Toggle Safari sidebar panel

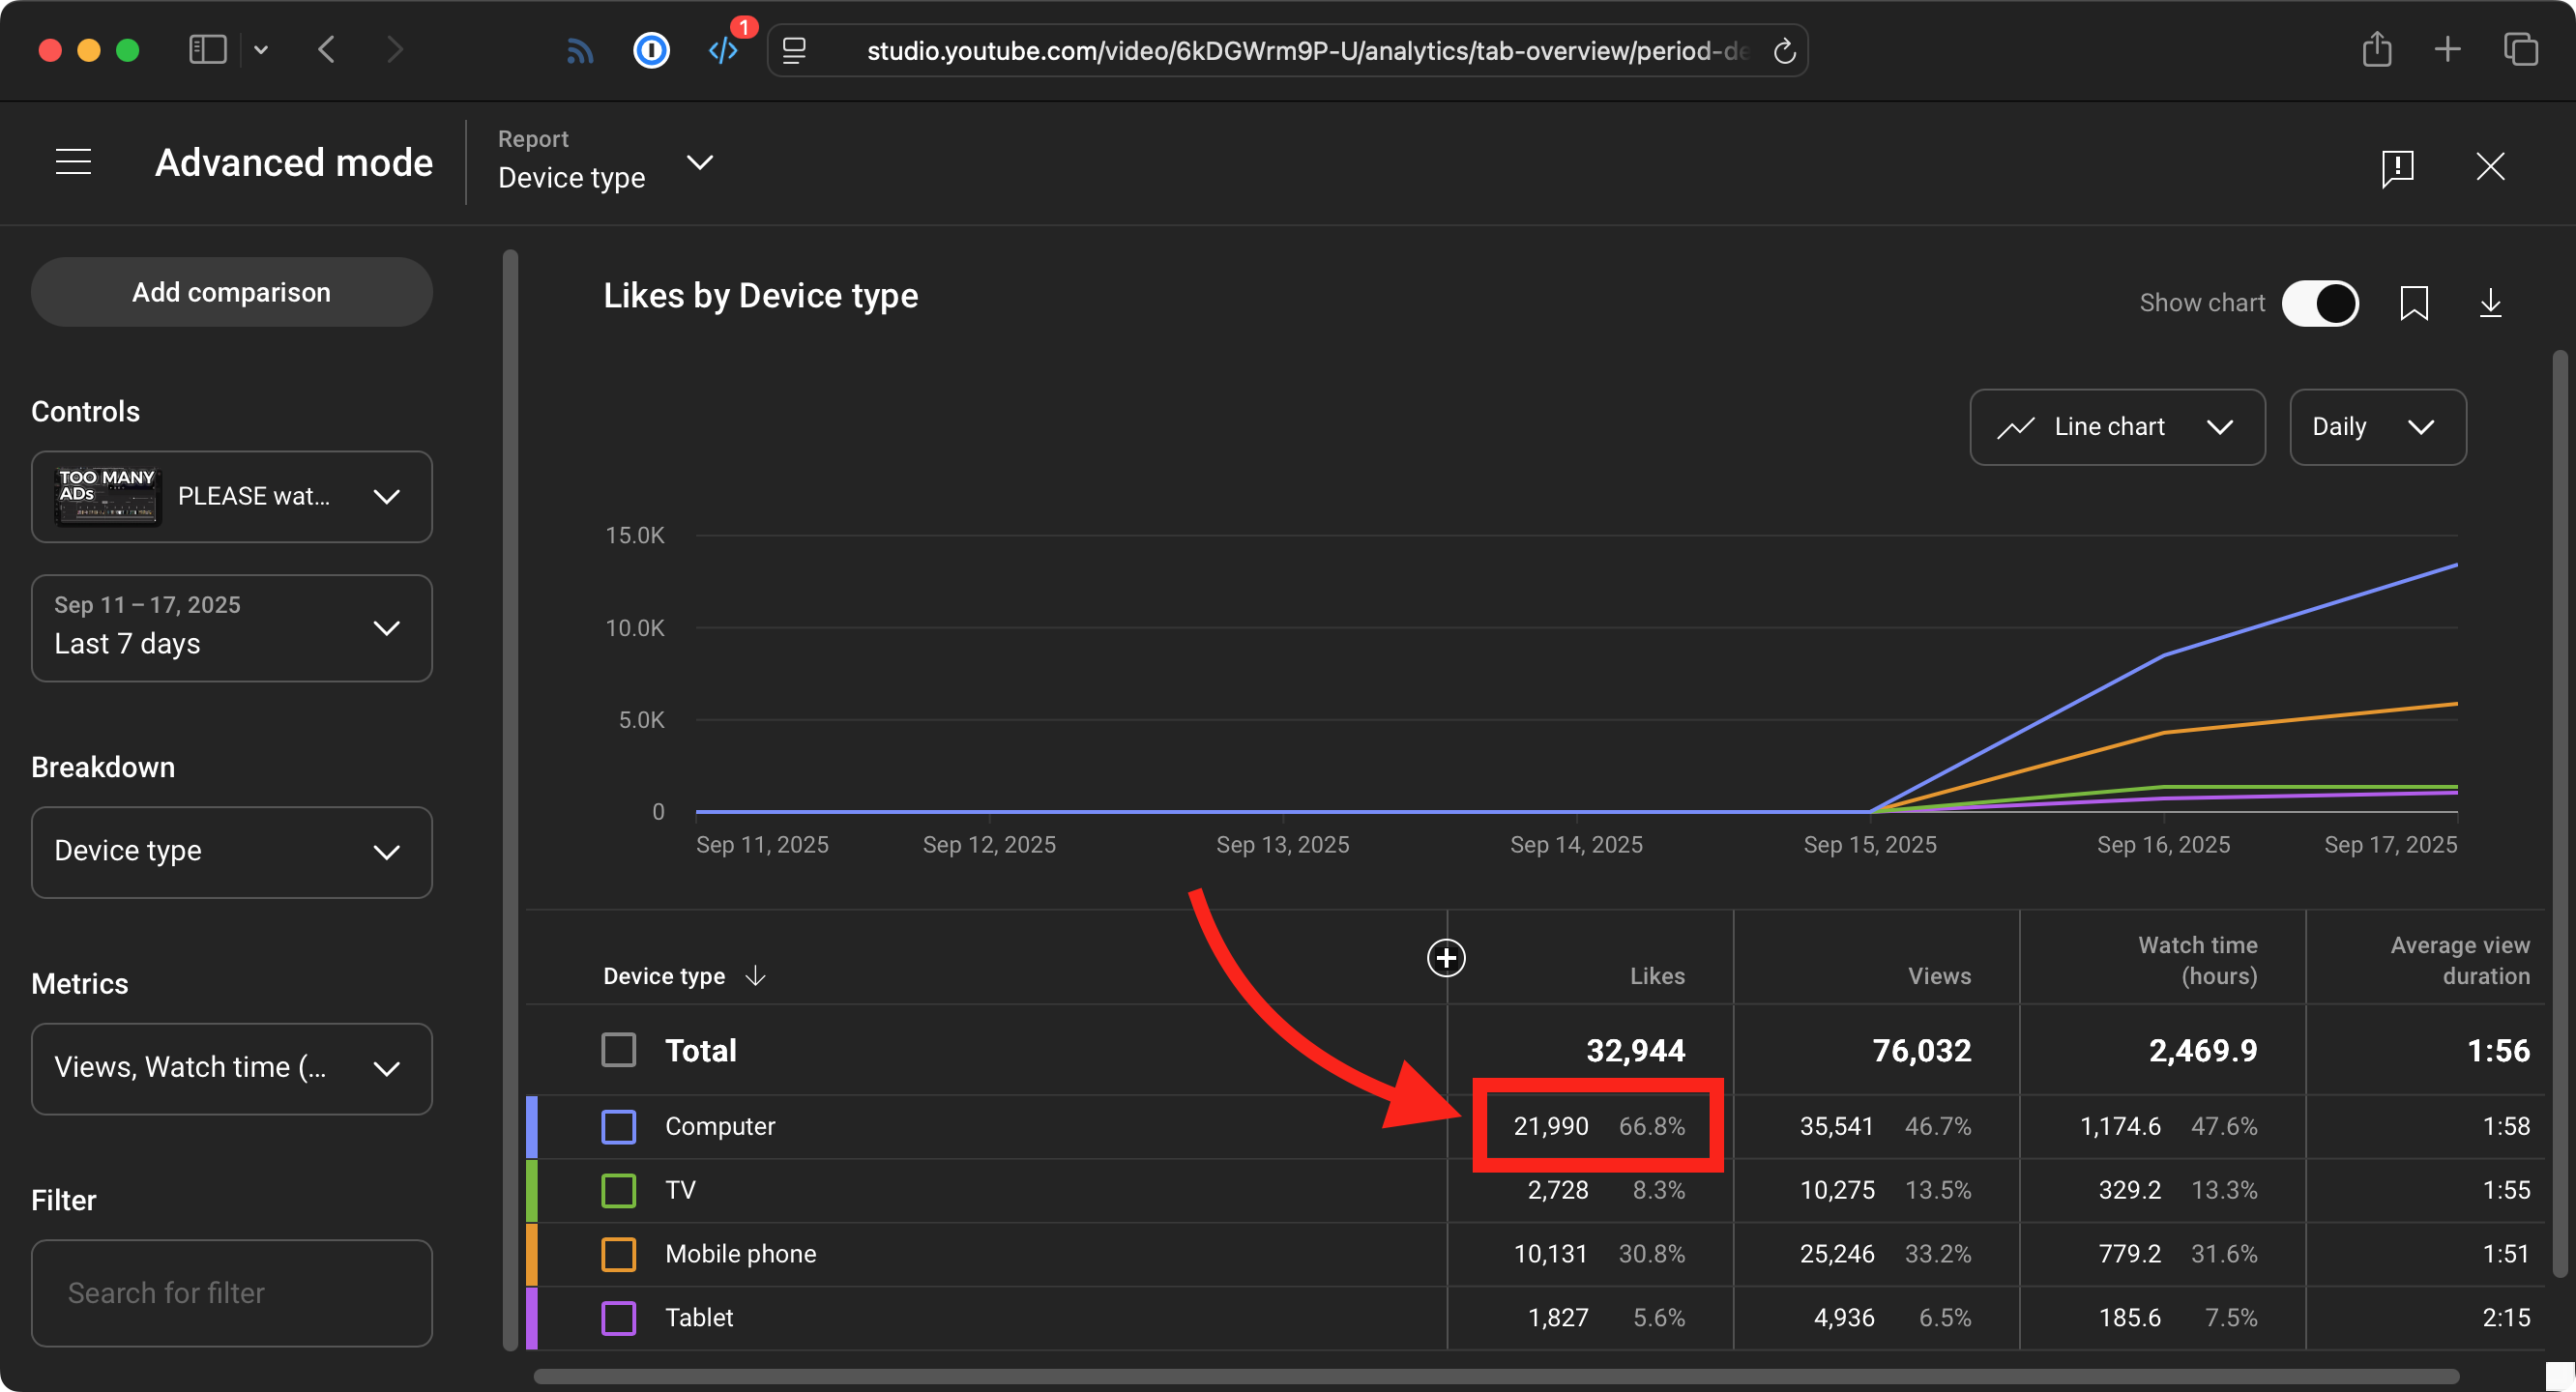tap(208, 50)
